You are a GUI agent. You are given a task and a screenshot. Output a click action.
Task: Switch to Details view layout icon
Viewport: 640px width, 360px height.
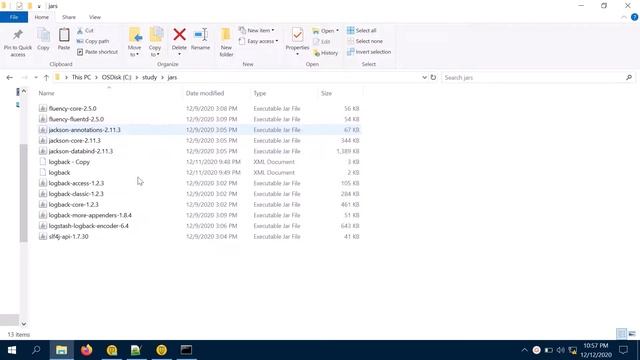coord(621,334)
